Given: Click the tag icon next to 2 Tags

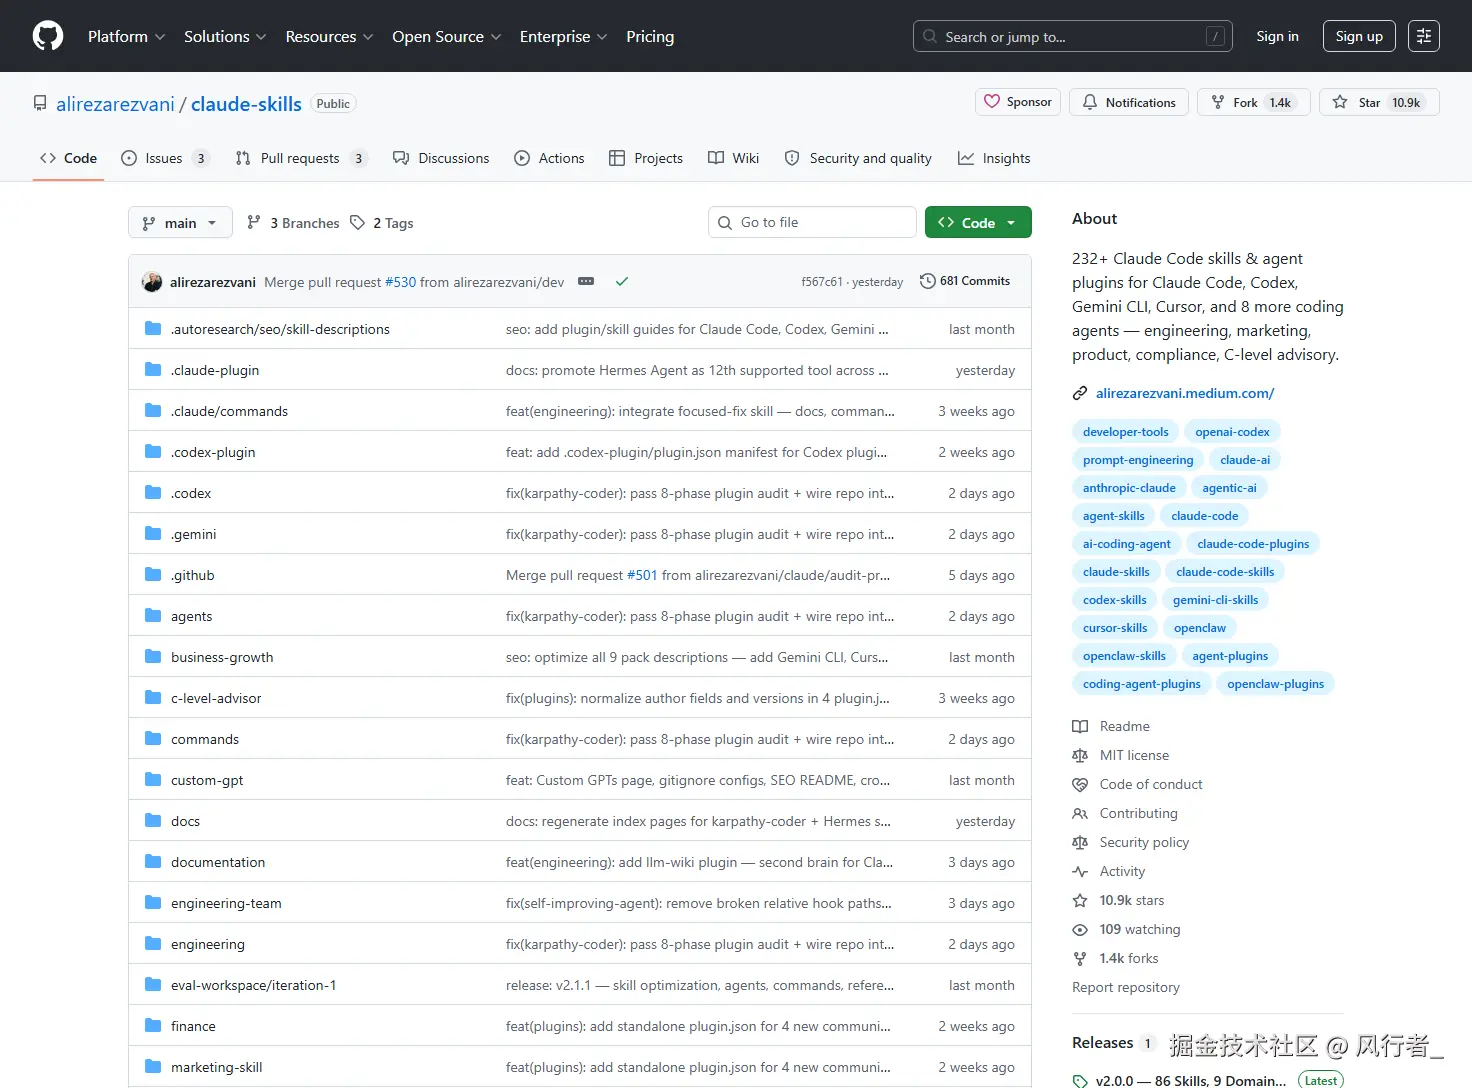Looking at the screenshot, I should [x=357, y=223].
